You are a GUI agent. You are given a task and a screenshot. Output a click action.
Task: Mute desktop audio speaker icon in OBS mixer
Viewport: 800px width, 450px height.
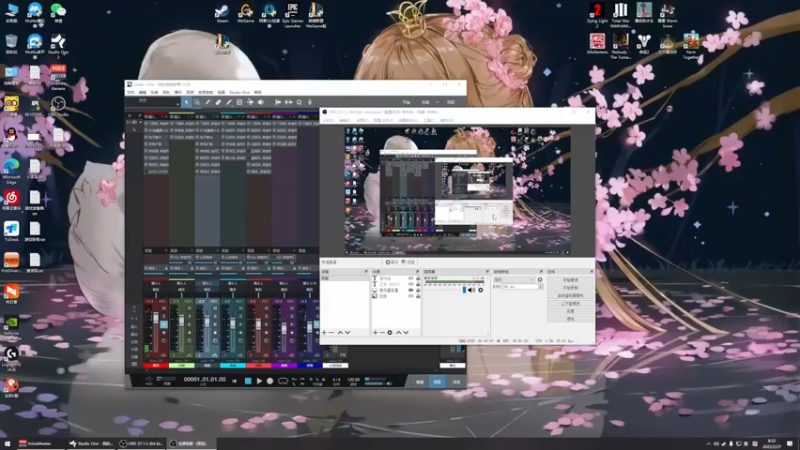(x=472, y=290)
